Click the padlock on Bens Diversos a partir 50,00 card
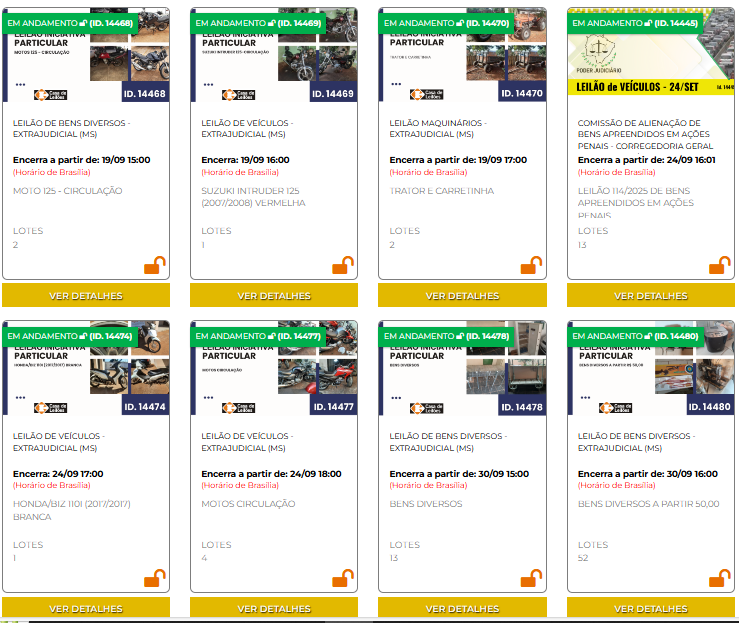Screen dimensions: 739x623 tap(719, 579)
